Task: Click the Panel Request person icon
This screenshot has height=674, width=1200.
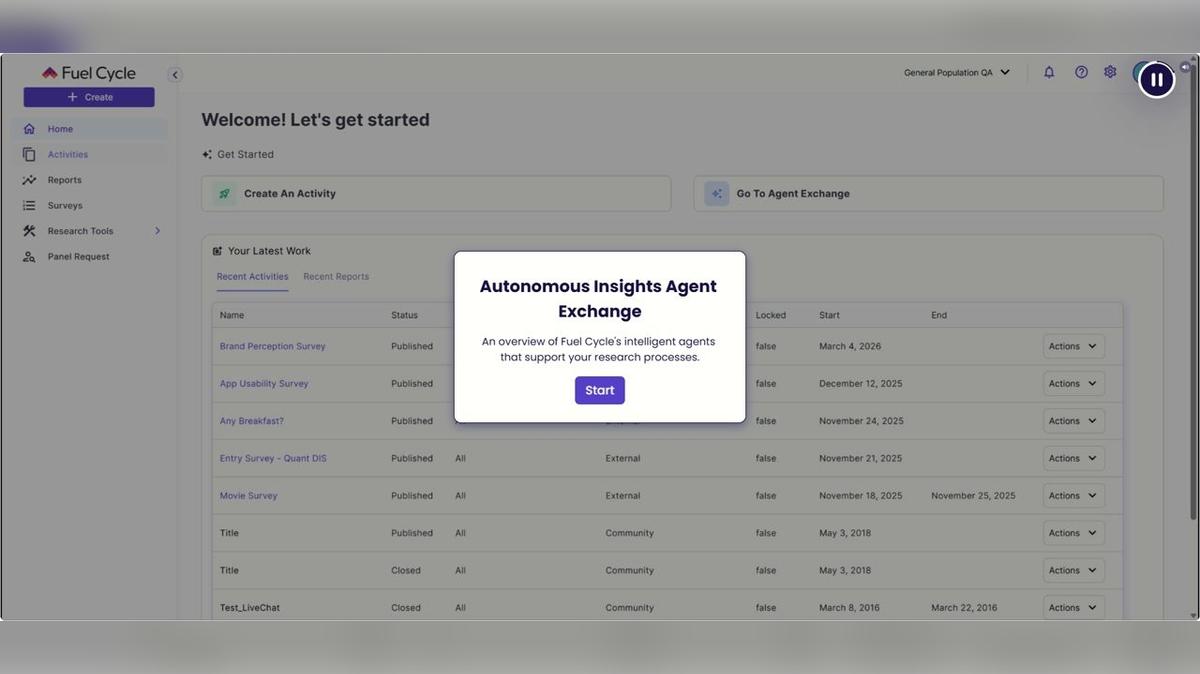Action: (x=29, y=256)
